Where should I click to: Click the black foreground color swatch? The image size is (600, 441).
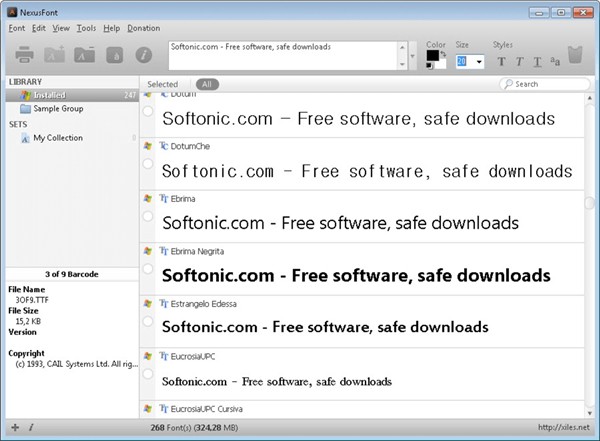pos(432,56)
